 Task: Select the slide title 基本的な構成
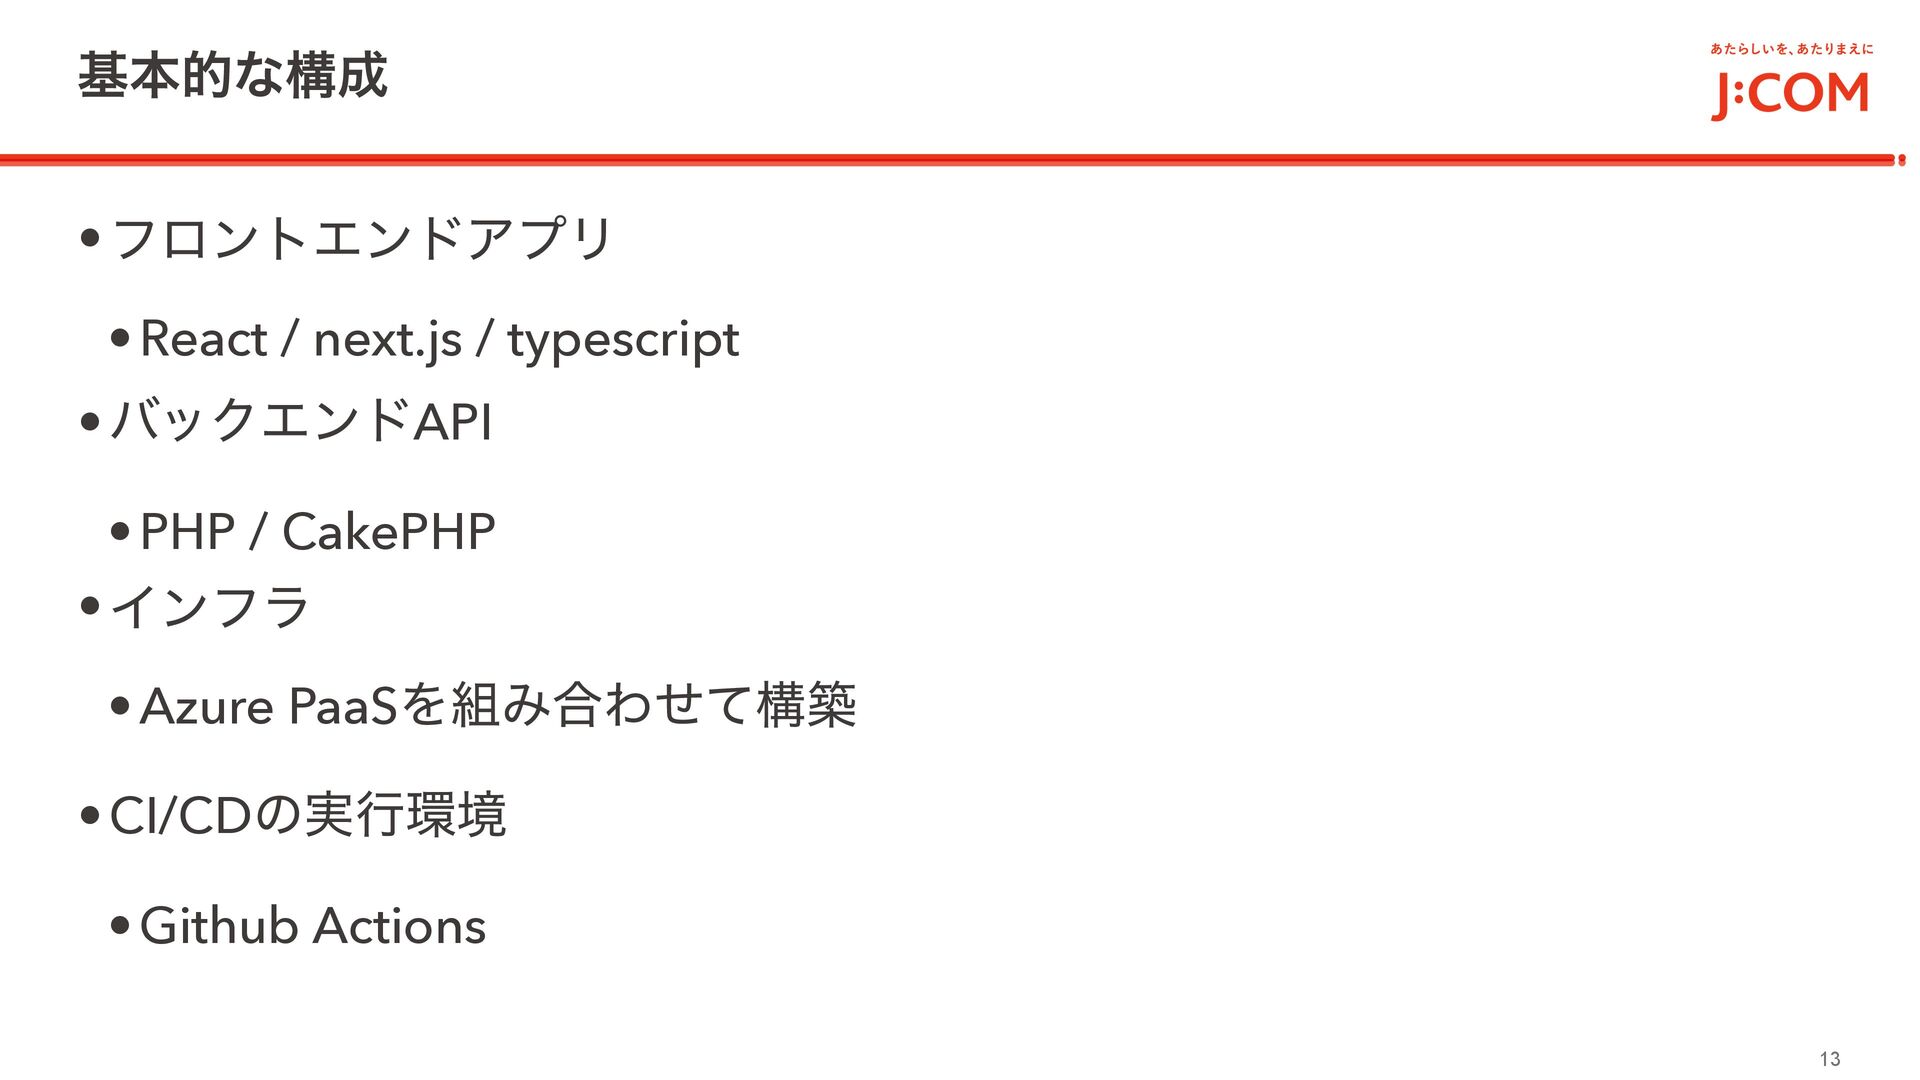pyautogui.click(x=232, y=76)
